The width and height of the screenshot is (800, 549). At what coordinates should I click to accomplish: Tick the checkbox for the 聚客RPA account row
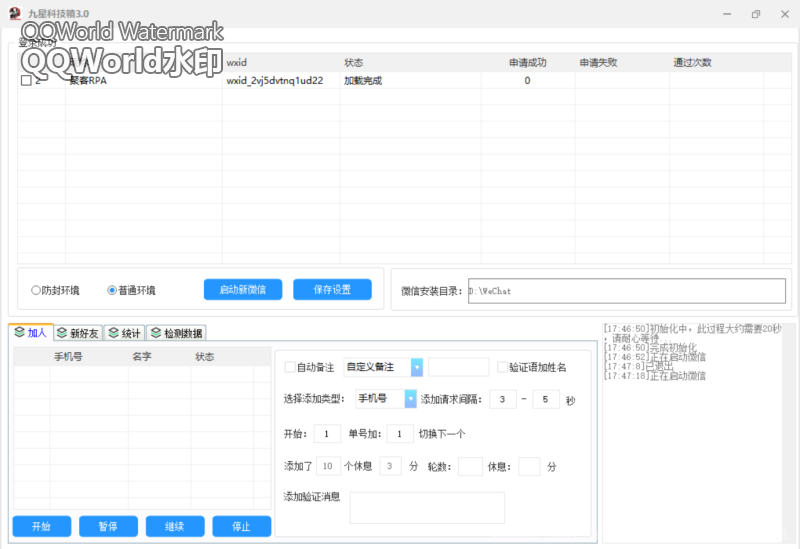(26, 81)
